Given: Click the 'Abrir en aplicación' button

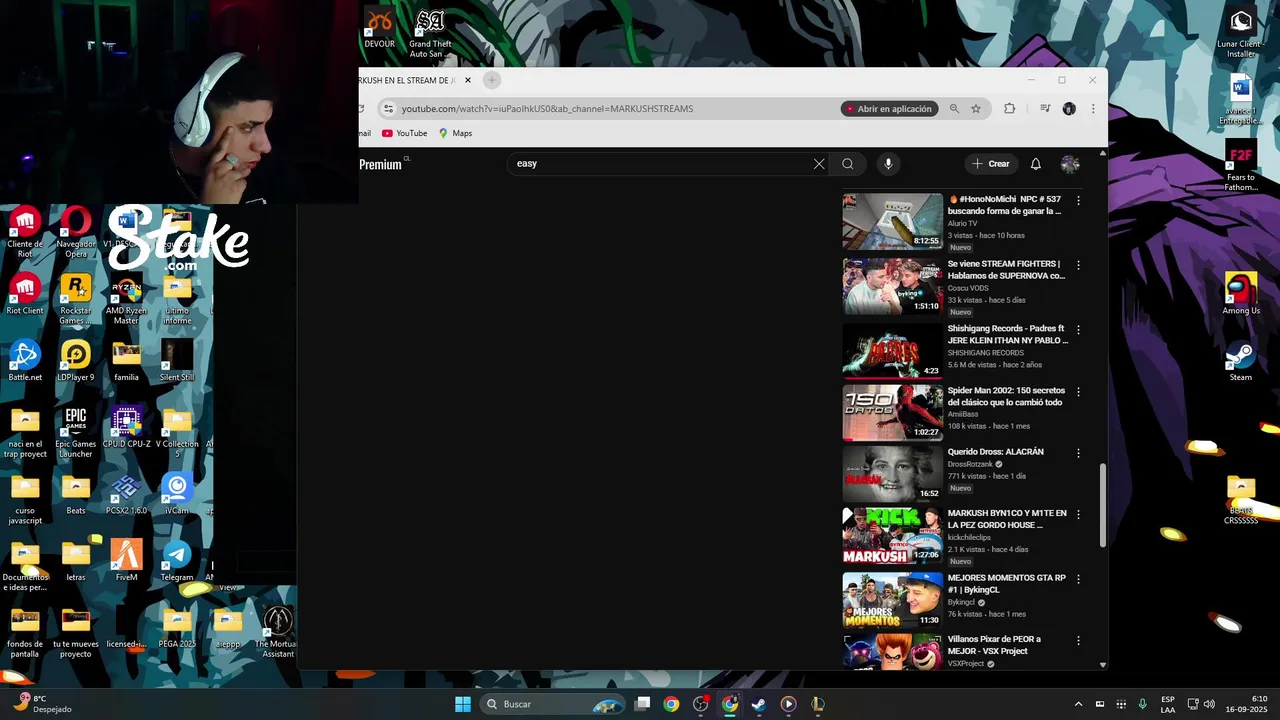Looking at the screenshot, I should click(x=889, y=109).
